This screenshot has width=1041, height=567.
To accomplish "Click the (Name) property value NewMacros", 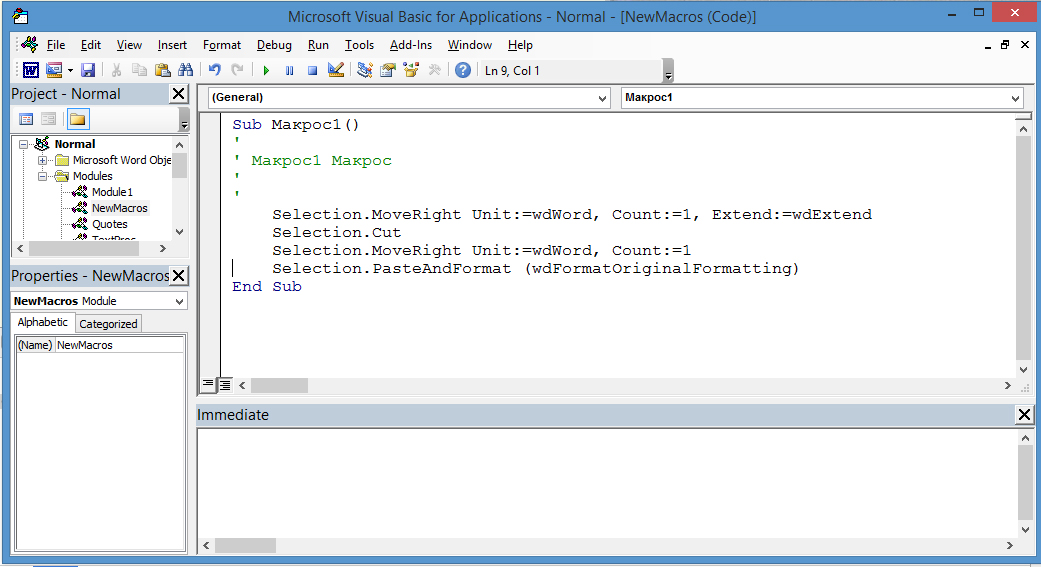I will (119, 345).
